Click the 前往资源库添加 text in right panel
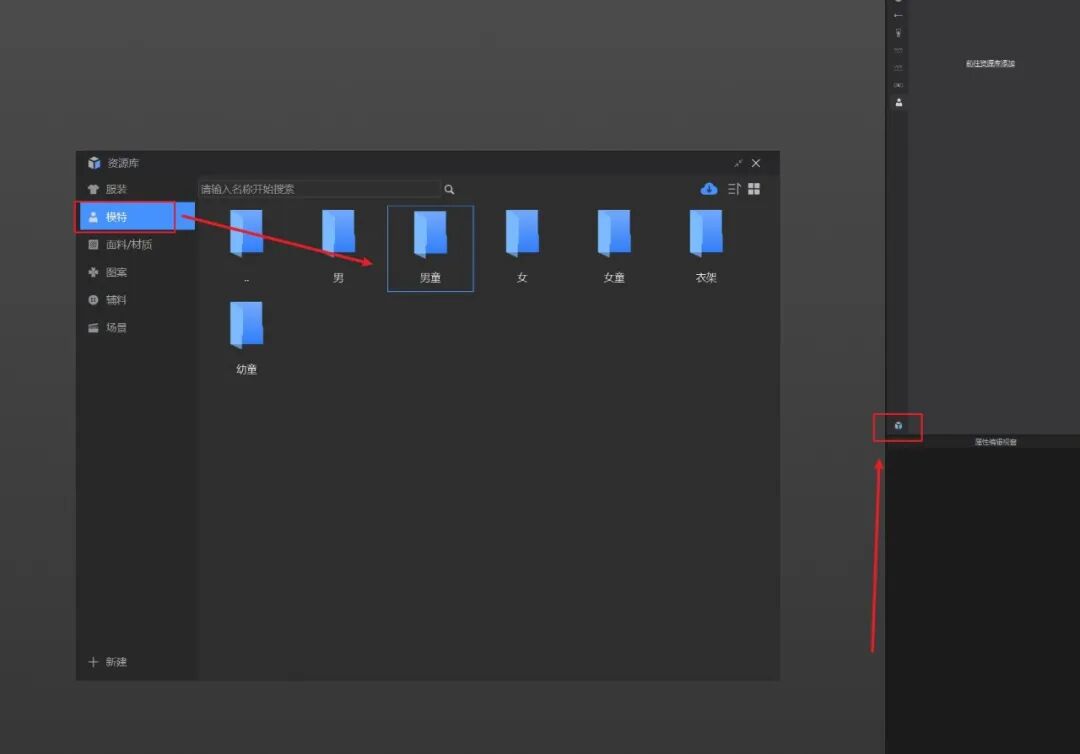 pyautogui.click(x=990, y=63)
